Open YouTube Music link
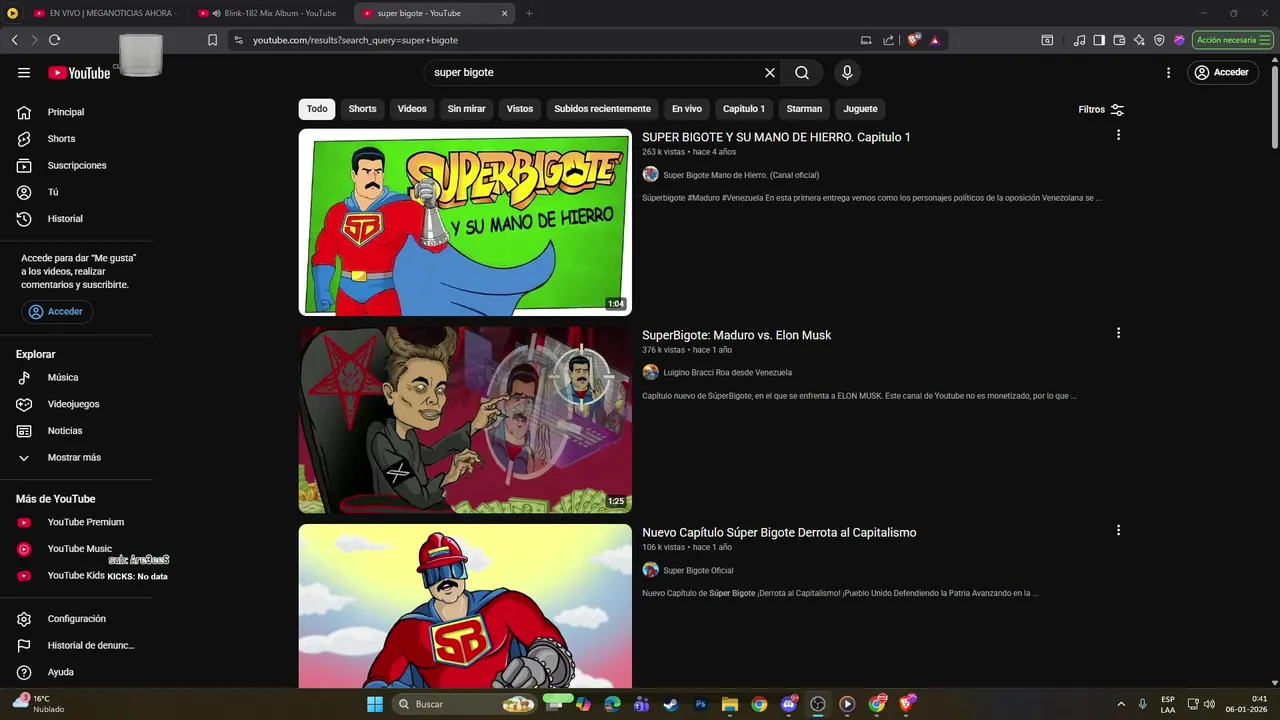 tap(80, 549)
